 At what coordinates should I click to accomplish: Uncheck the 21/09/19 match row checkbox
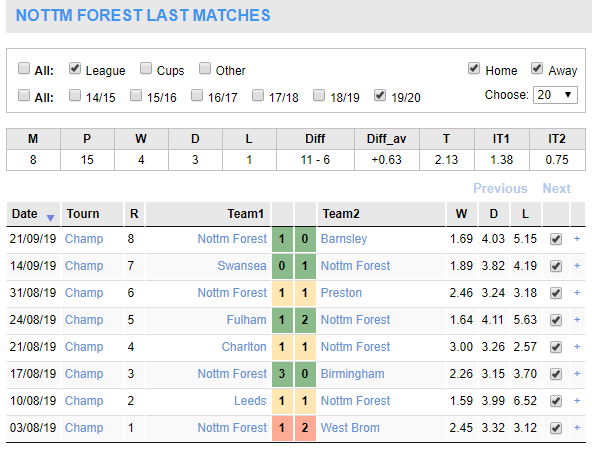coord(556,239)
